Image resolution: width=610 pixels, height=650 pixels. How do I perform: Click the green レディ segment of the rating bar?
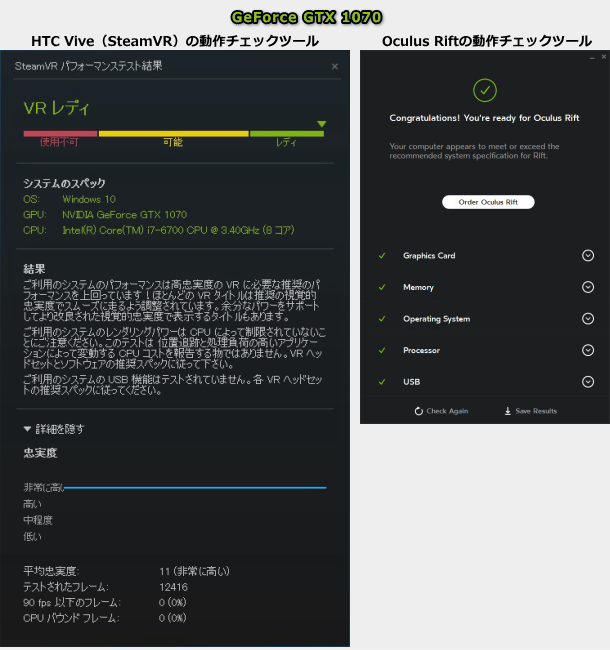click(x=287, y=134)
